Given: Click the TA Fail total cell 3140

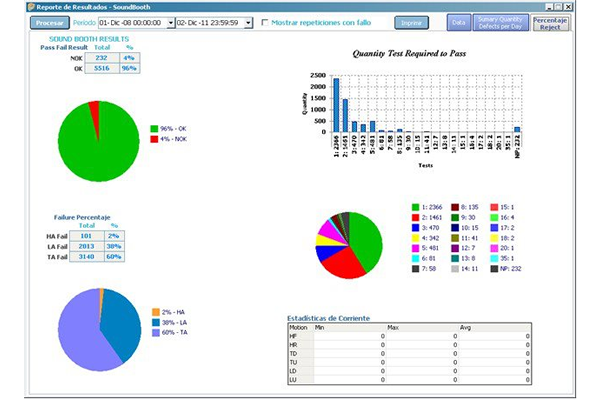Looking at the screenshot, I should (88, 255).
